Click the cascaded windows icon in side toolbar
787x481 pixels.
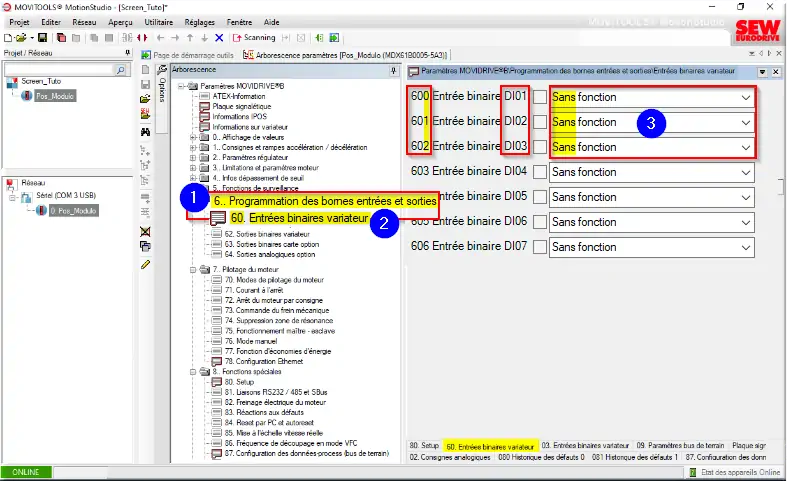146,246
